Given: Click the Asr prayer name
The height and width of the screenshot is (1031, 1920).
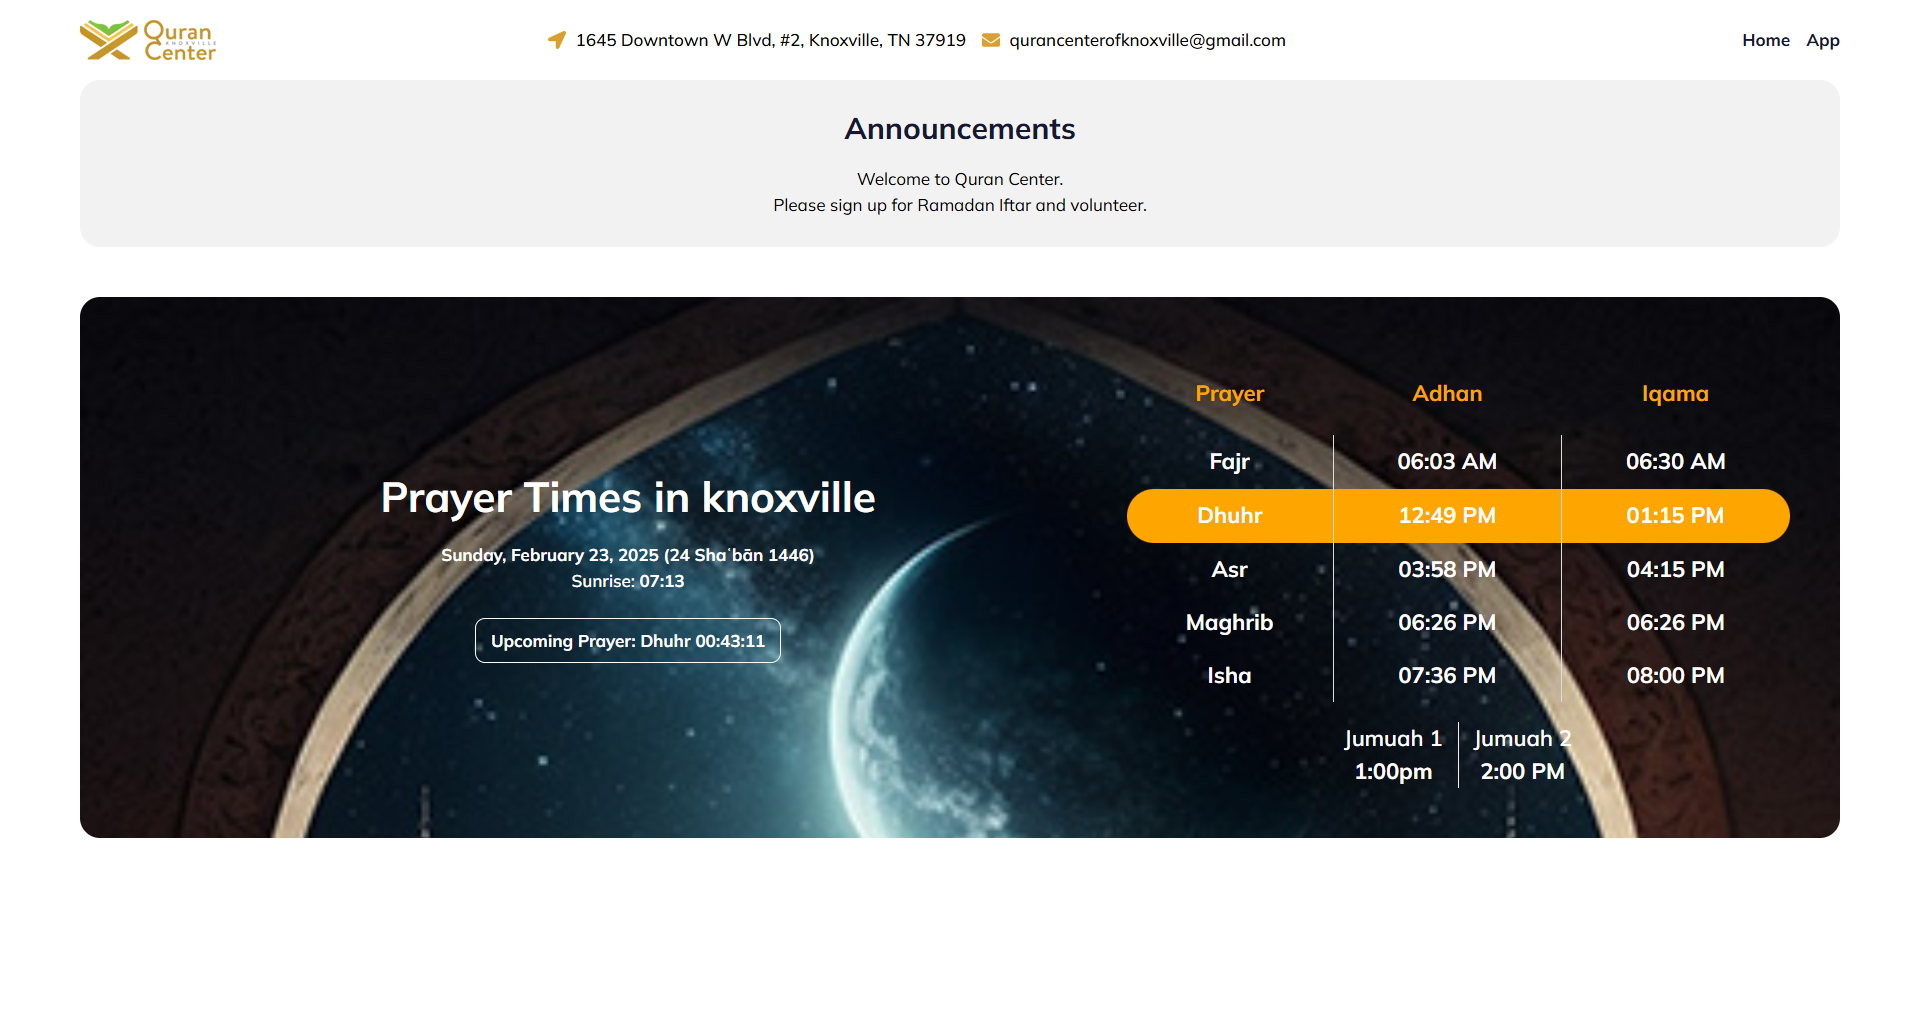Looking at the screenshot, I should (x=1229, y=570).
